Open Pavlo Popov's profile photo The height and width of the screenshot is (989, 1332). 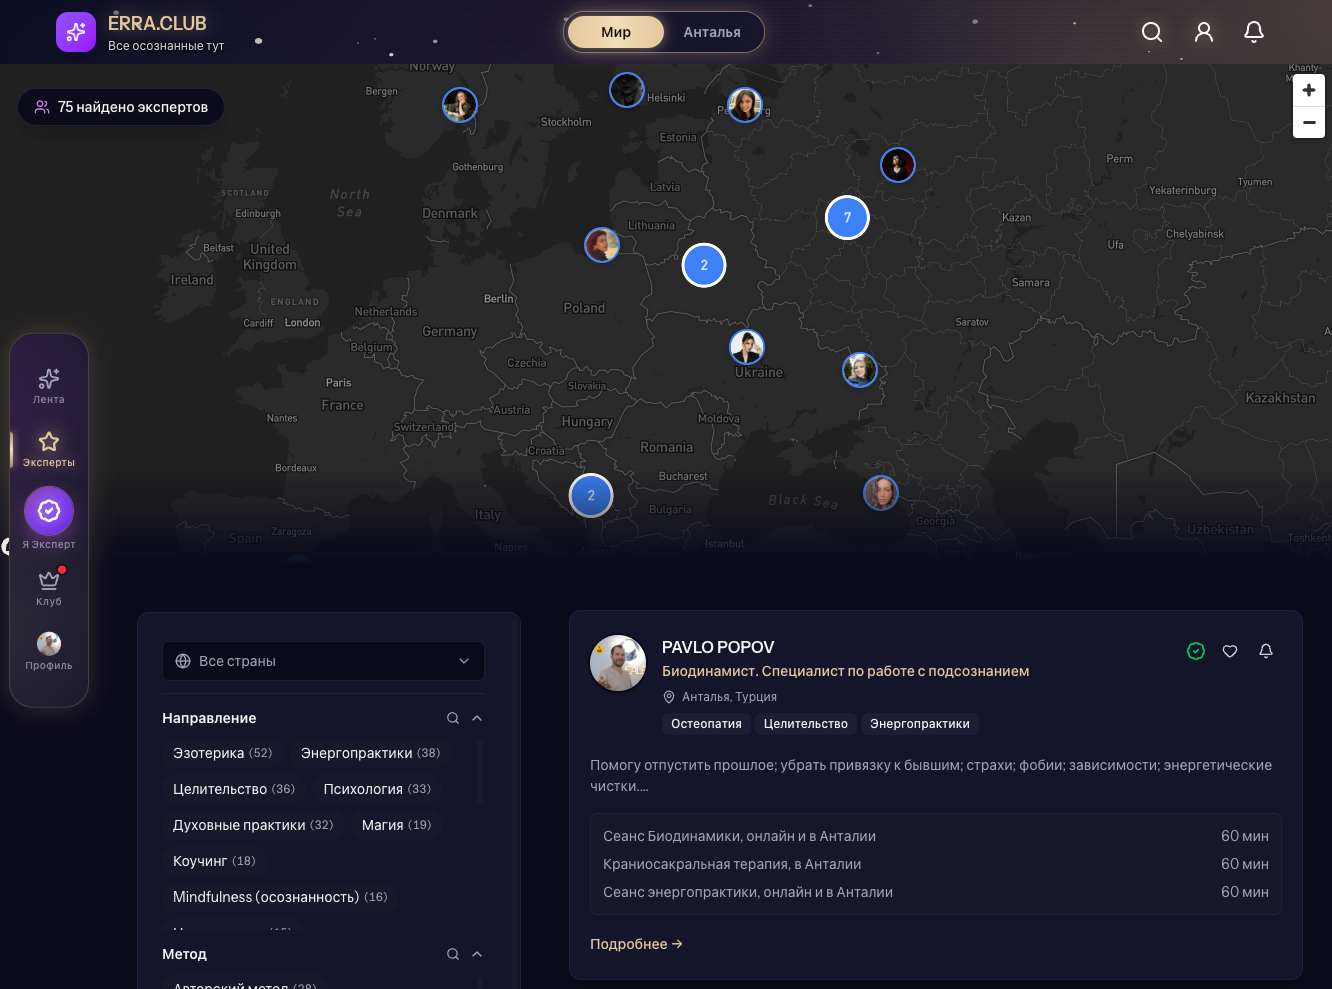pyautogui.click(x=618, y=663)
